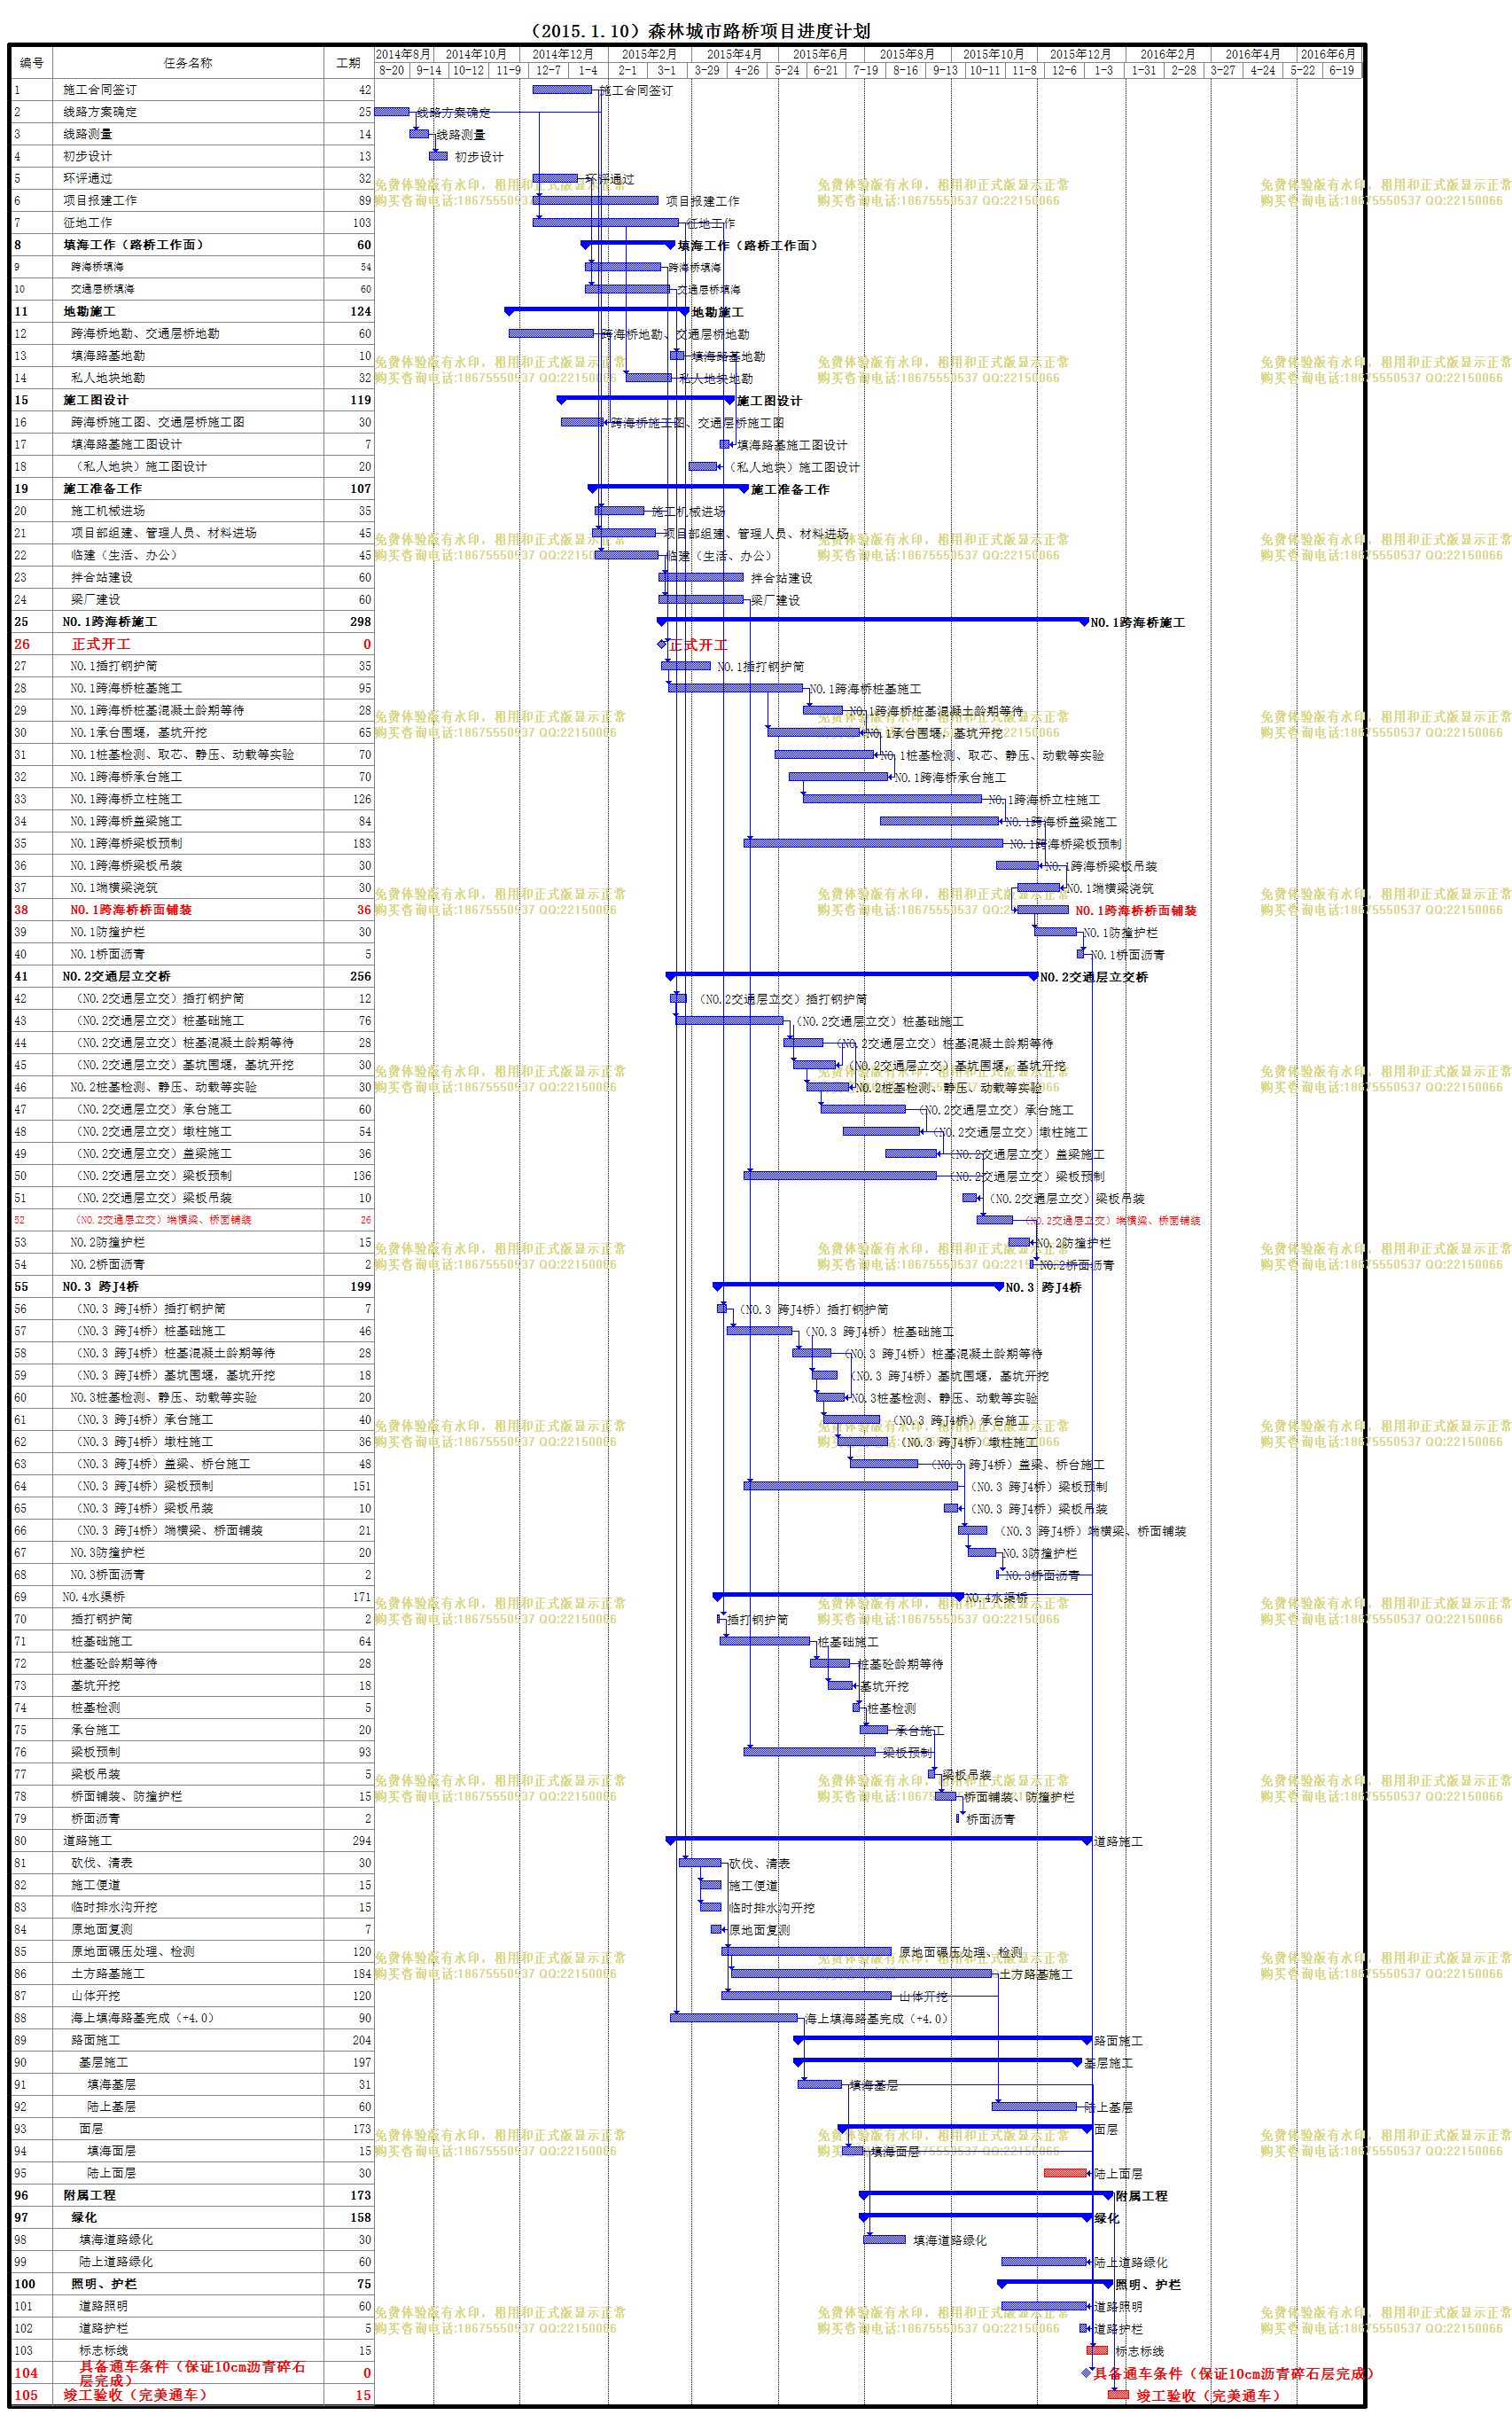Select task 施工合同签订 in the task name column
This screenshot has width=1512, height=2423.
[x=100, y=90]
